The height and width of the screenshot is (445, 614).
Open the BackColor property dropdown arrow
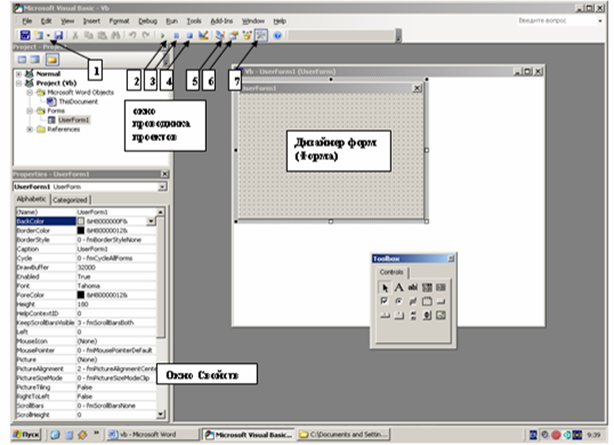click(150, 220)
